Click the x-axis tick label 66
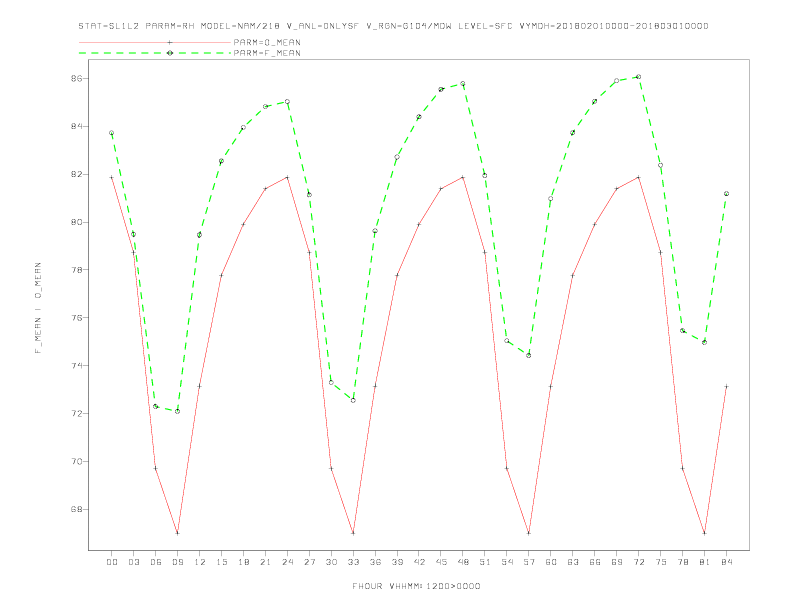 pyautogui.click(x=595, y=562)
